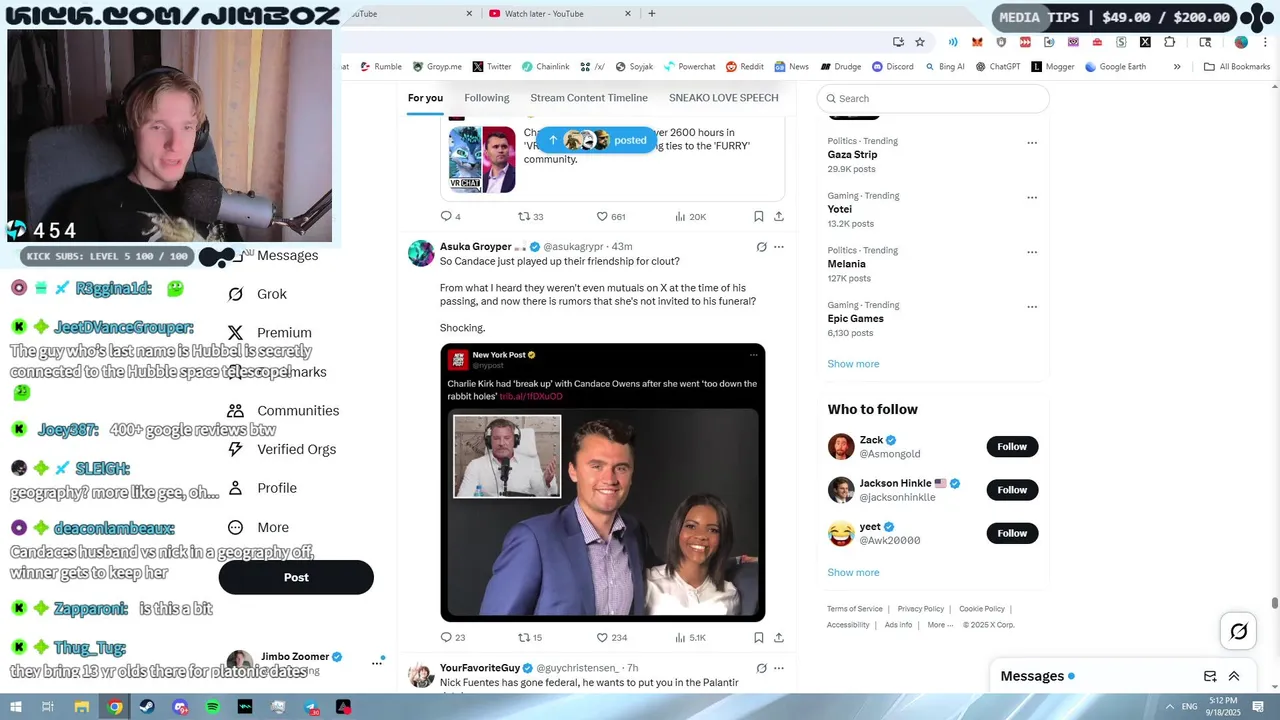Open more options for Yotei trend
This screenshot has height=720, width=1280.
coord(1032,198)
